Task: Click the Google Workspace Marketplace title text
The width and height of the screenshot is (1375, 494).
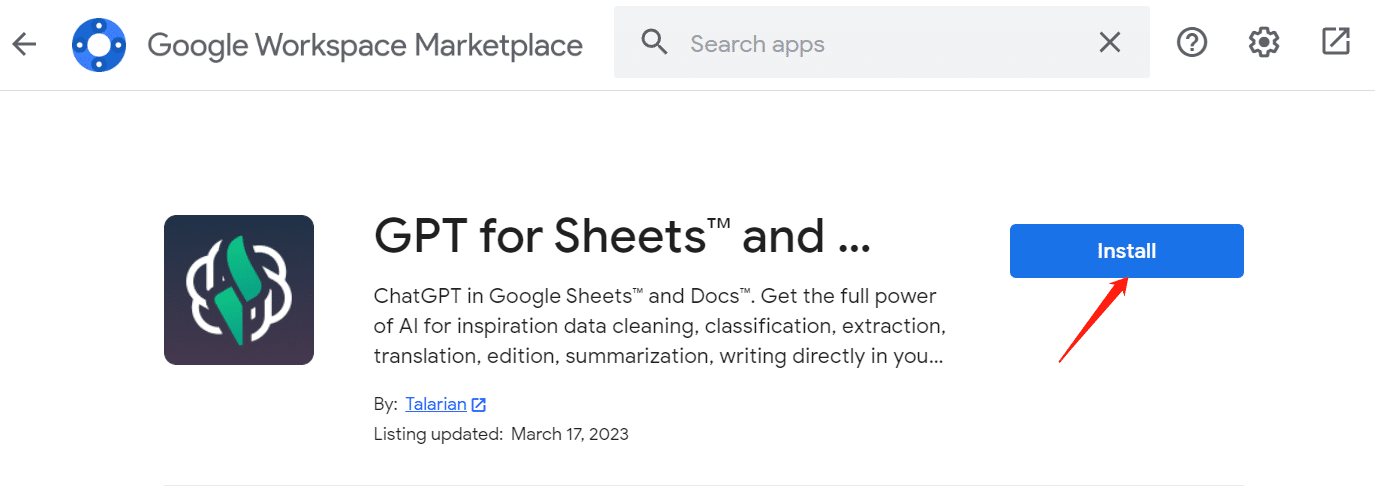Action: pyautogui.click(x=365, y=45)
